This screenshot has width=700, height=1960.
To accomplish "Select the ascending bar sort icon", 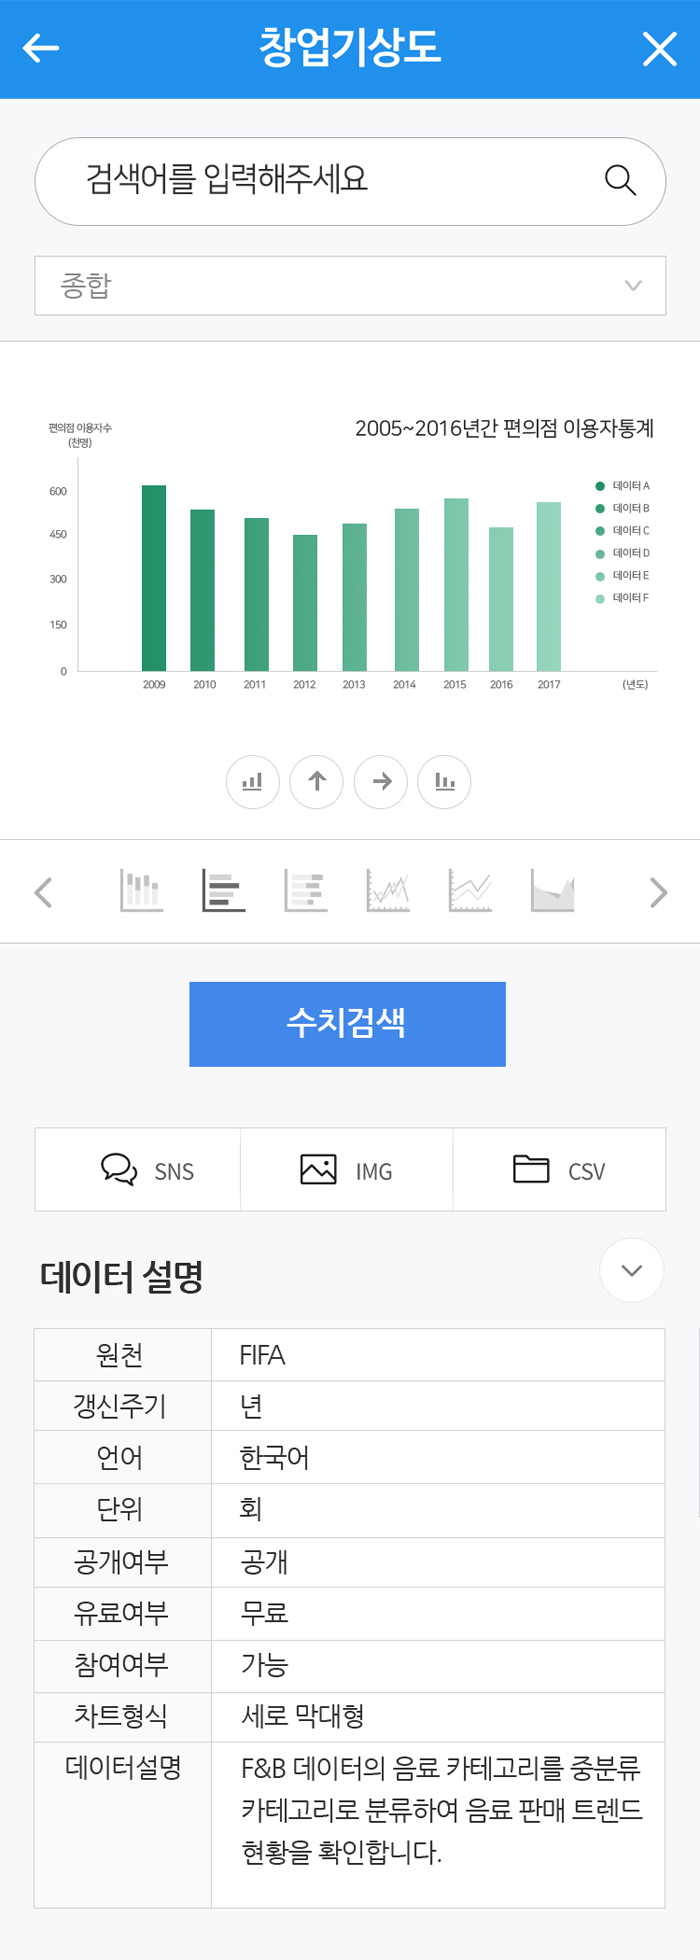I will pos(252,783).
